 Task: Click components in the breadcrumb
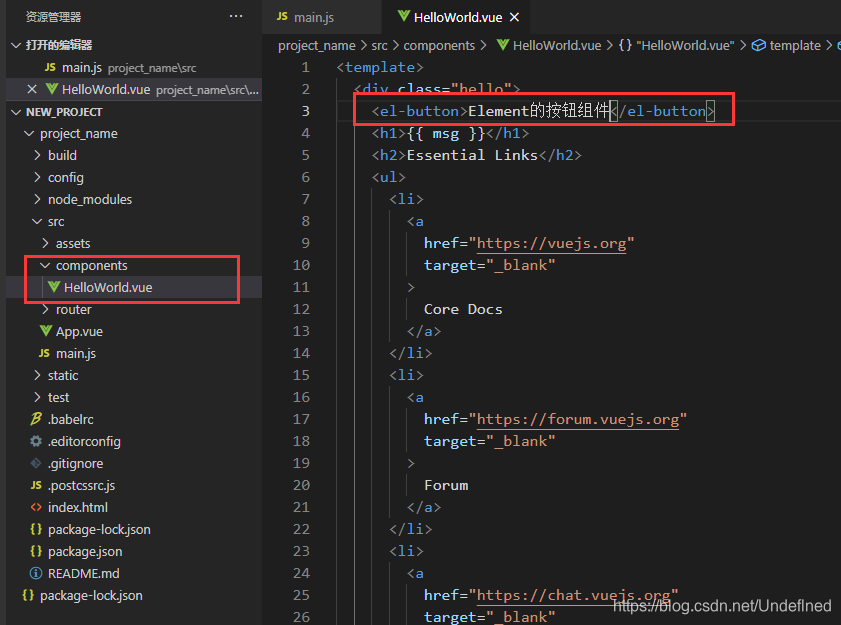(439, 46)
